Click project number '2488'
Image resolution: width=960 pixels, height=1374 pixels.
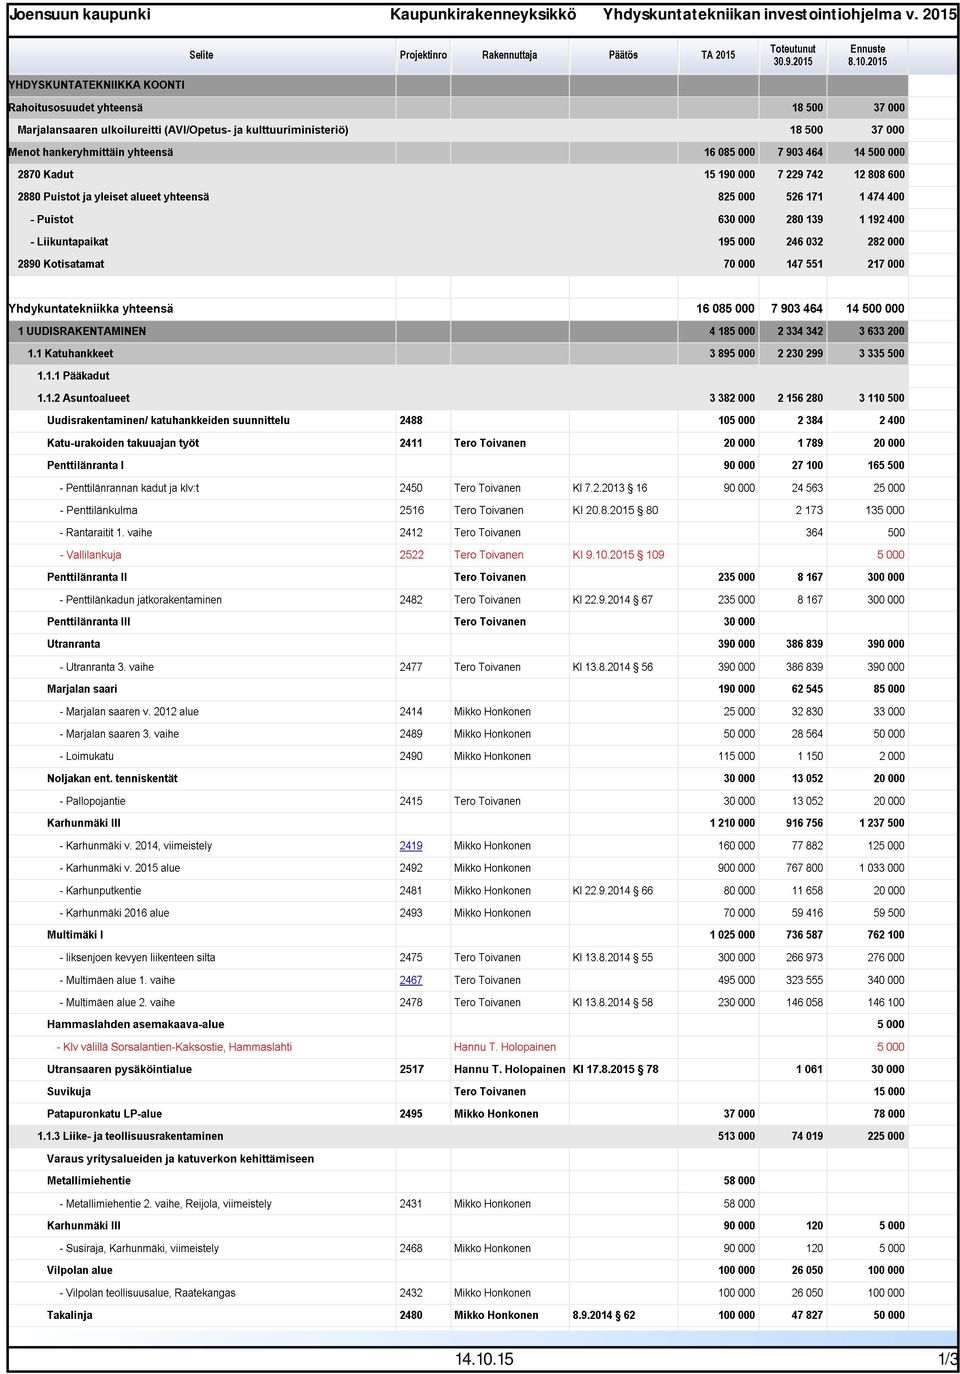[411, 421]
